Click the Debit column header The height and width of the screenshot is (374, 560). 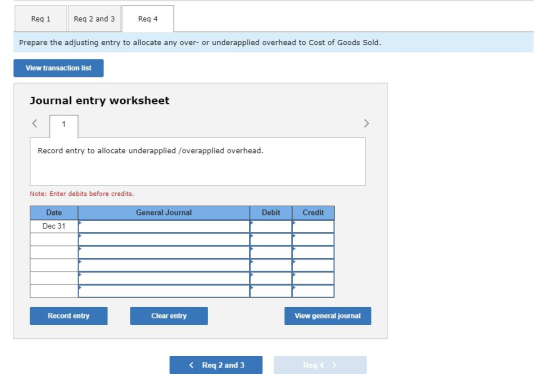271,213
